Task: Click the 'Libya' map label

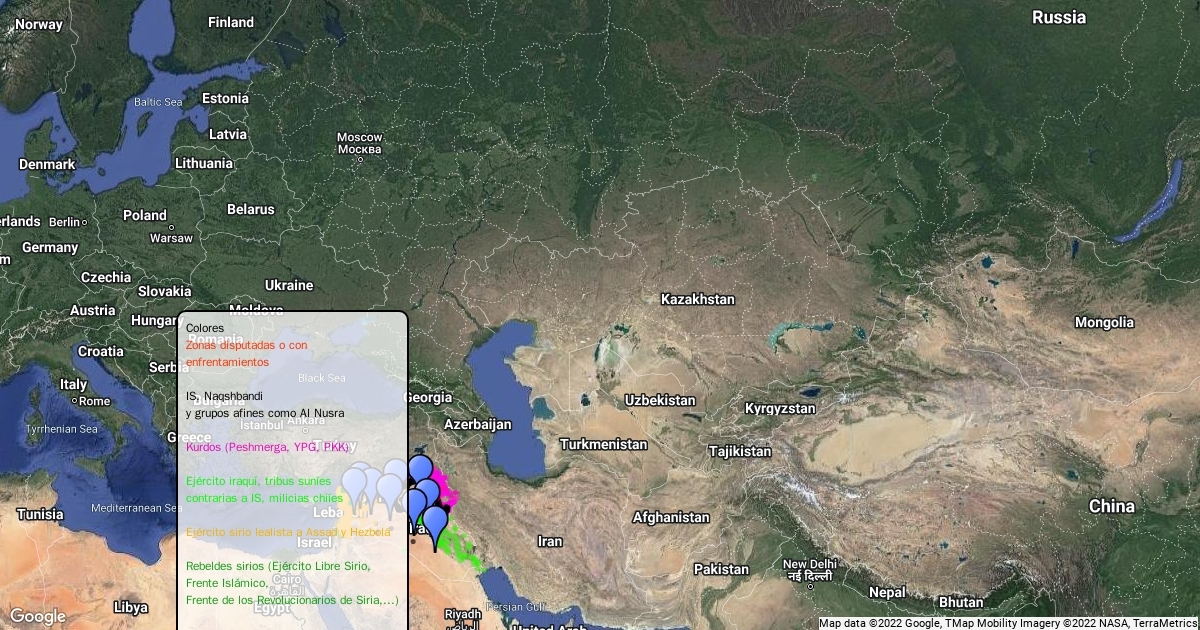Action: click(130, 607)
